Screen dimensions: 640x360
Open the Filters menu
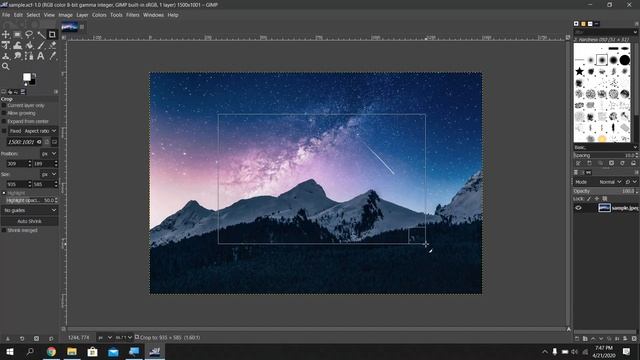[133, 15]
